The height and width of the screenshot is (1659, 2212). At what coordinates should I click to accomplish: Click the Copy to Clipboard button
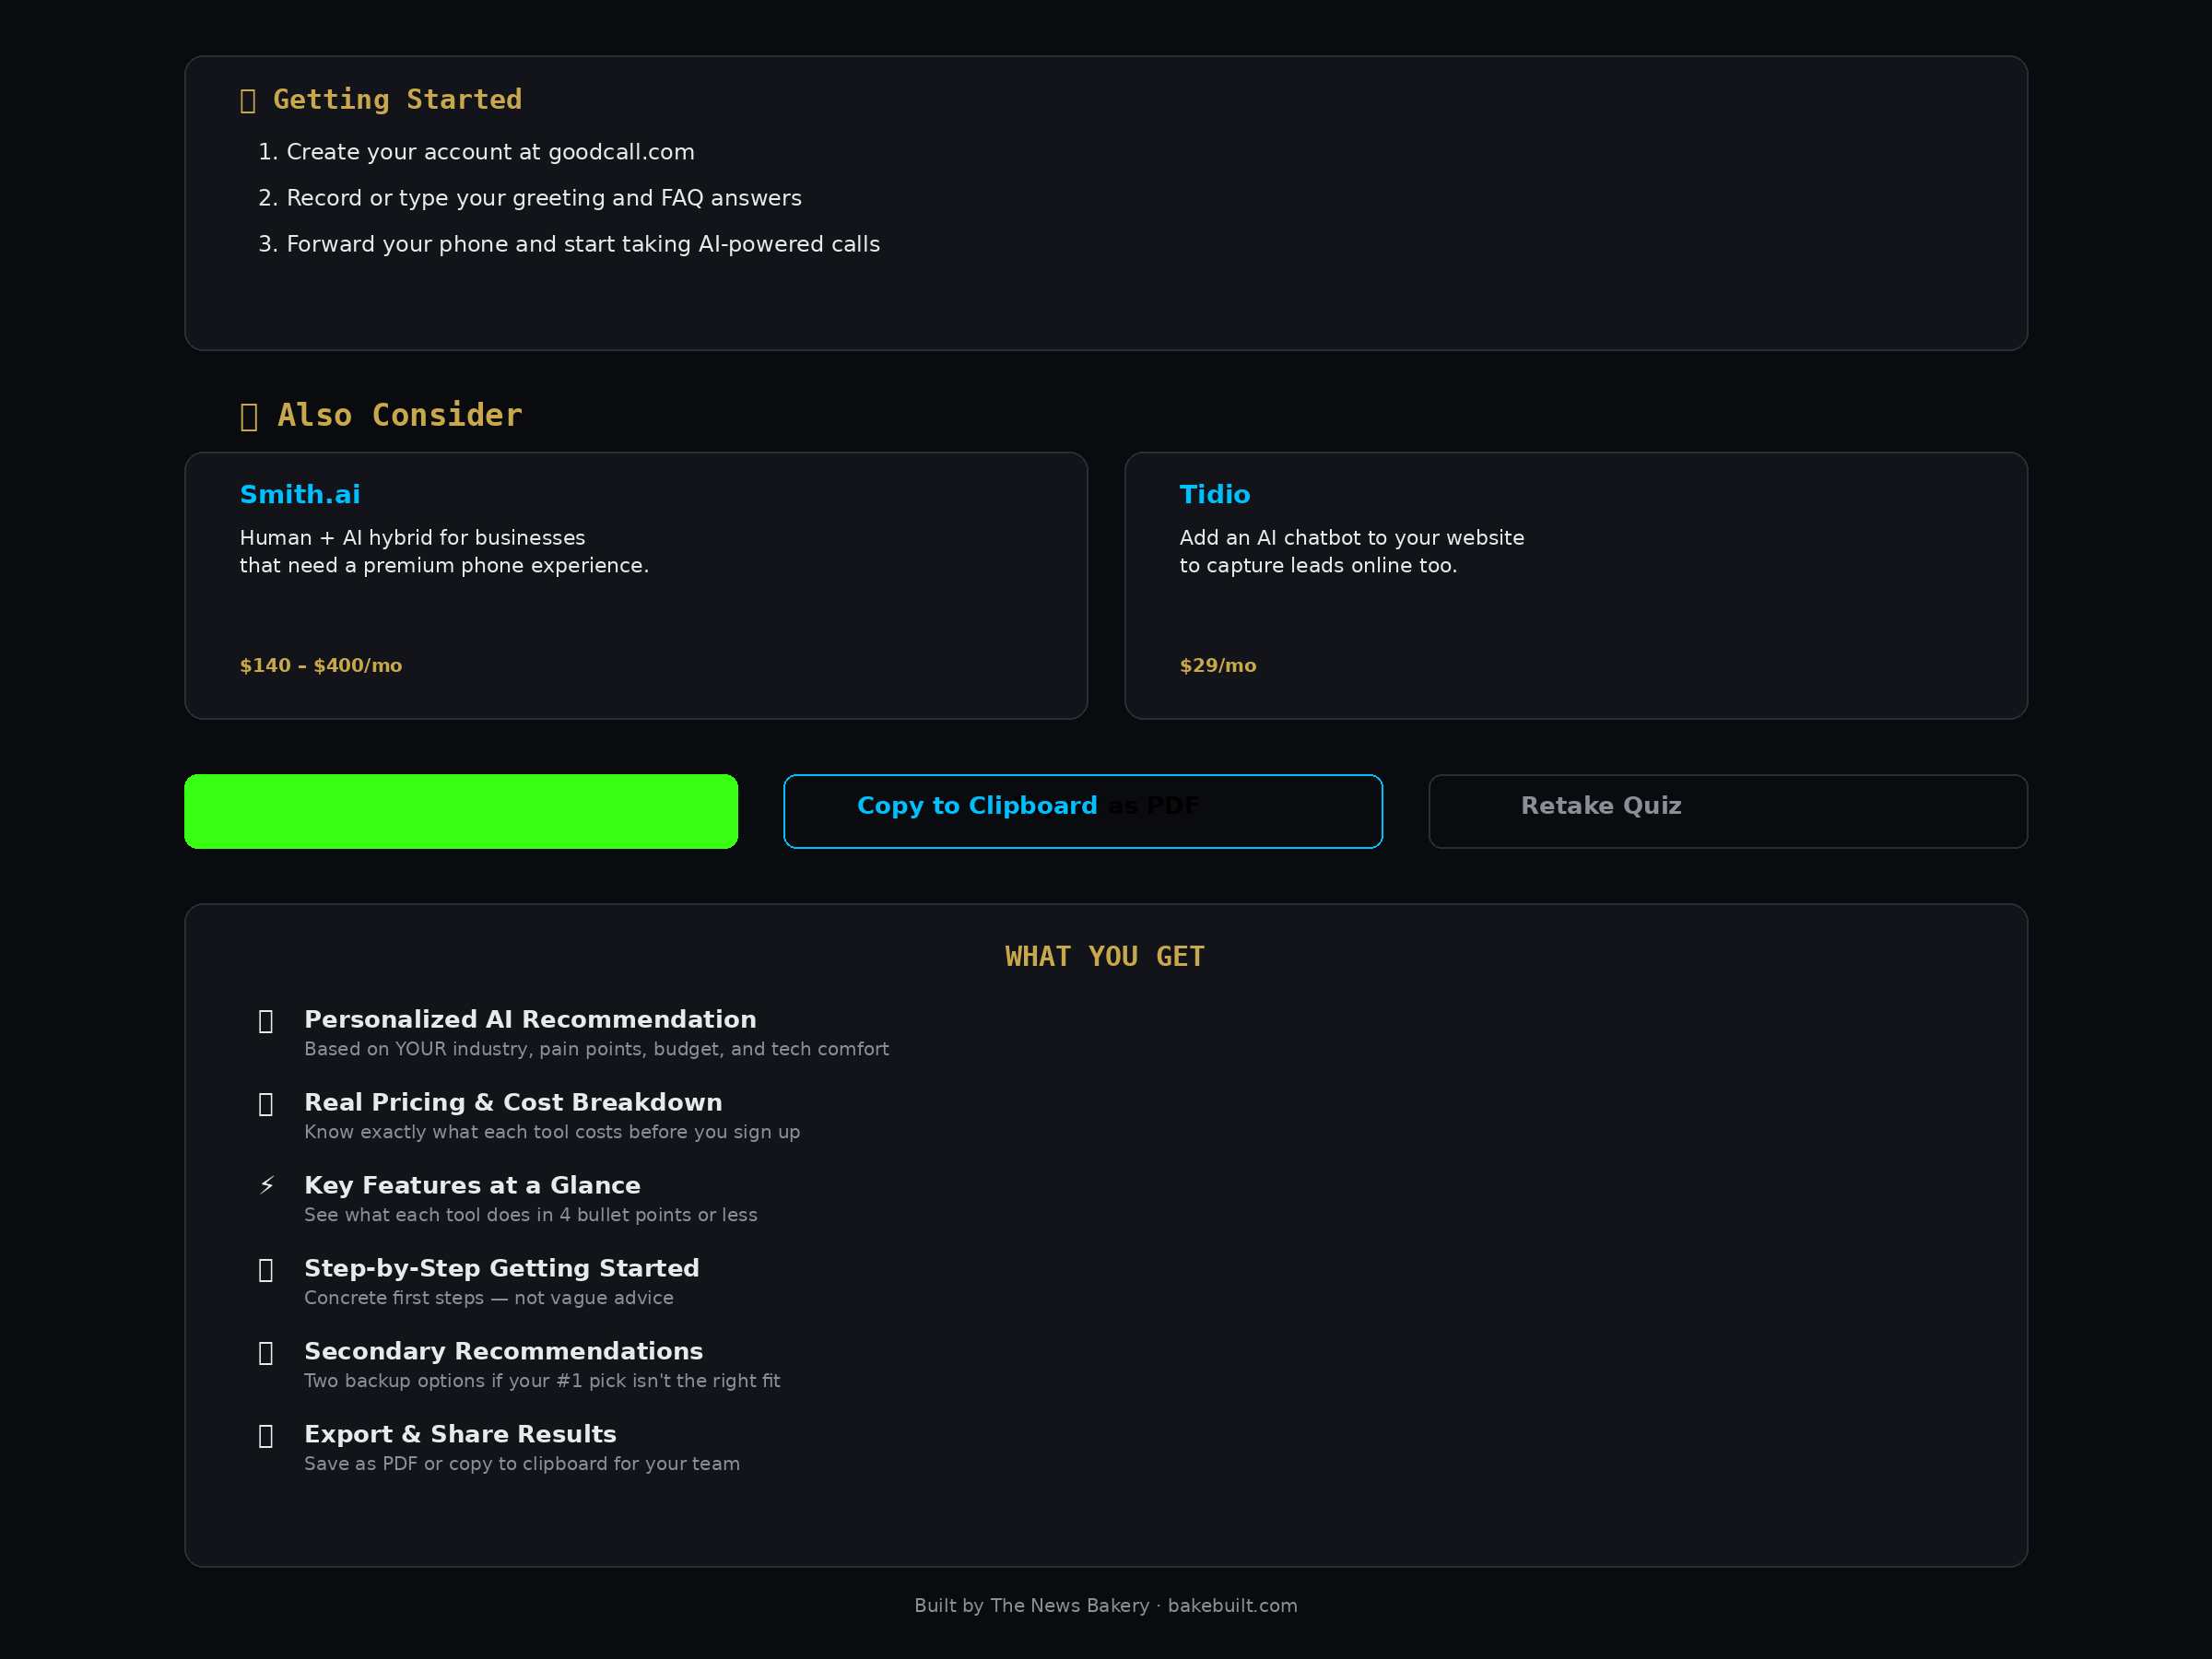coord(1083,811)
